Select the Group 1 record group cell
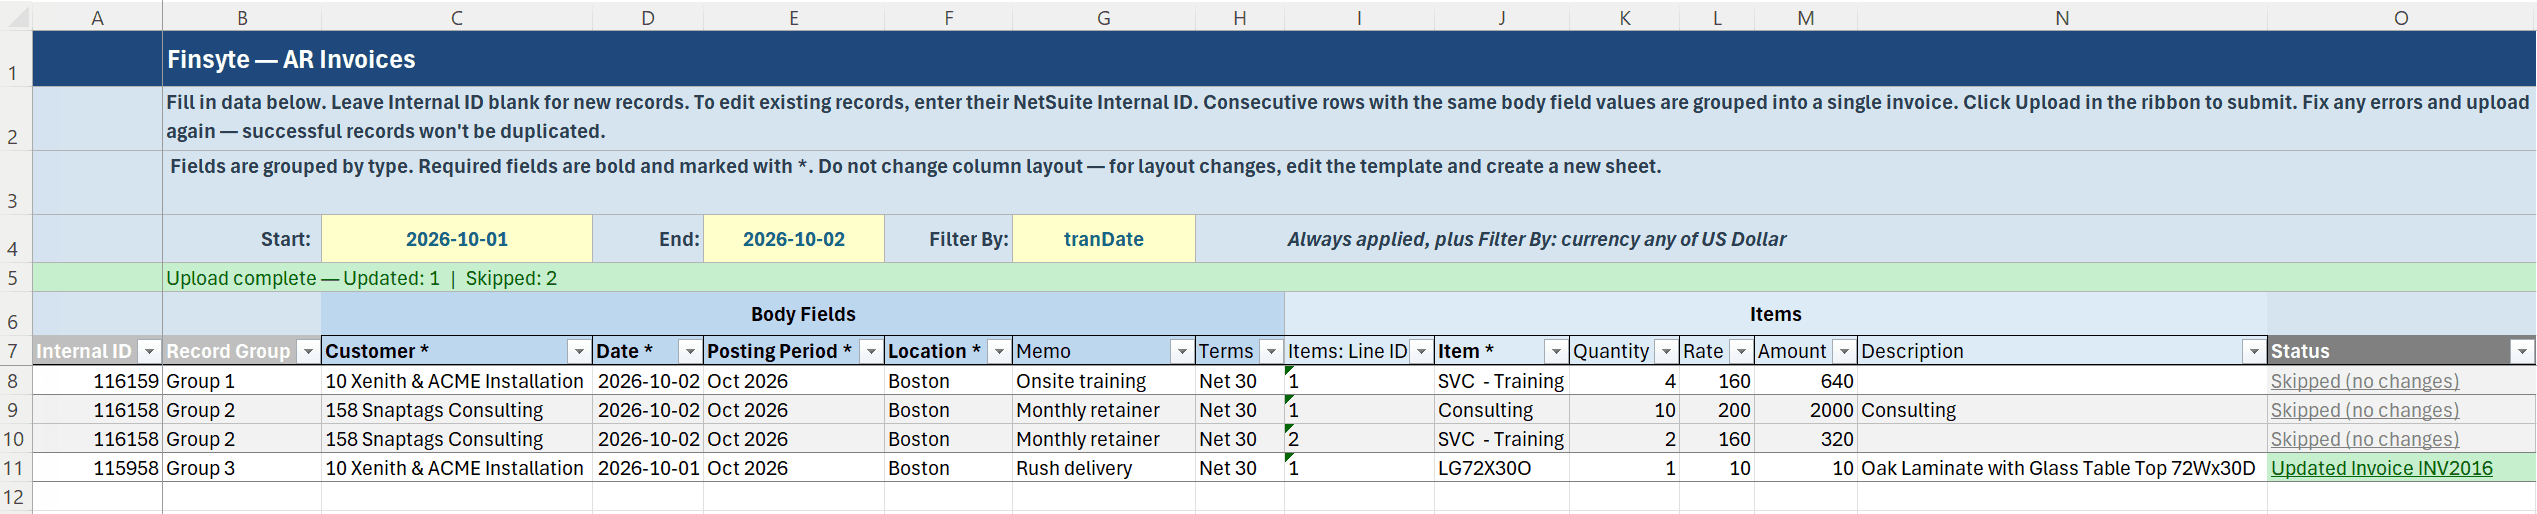This screenshot has width=2537, height=514. 242,381
